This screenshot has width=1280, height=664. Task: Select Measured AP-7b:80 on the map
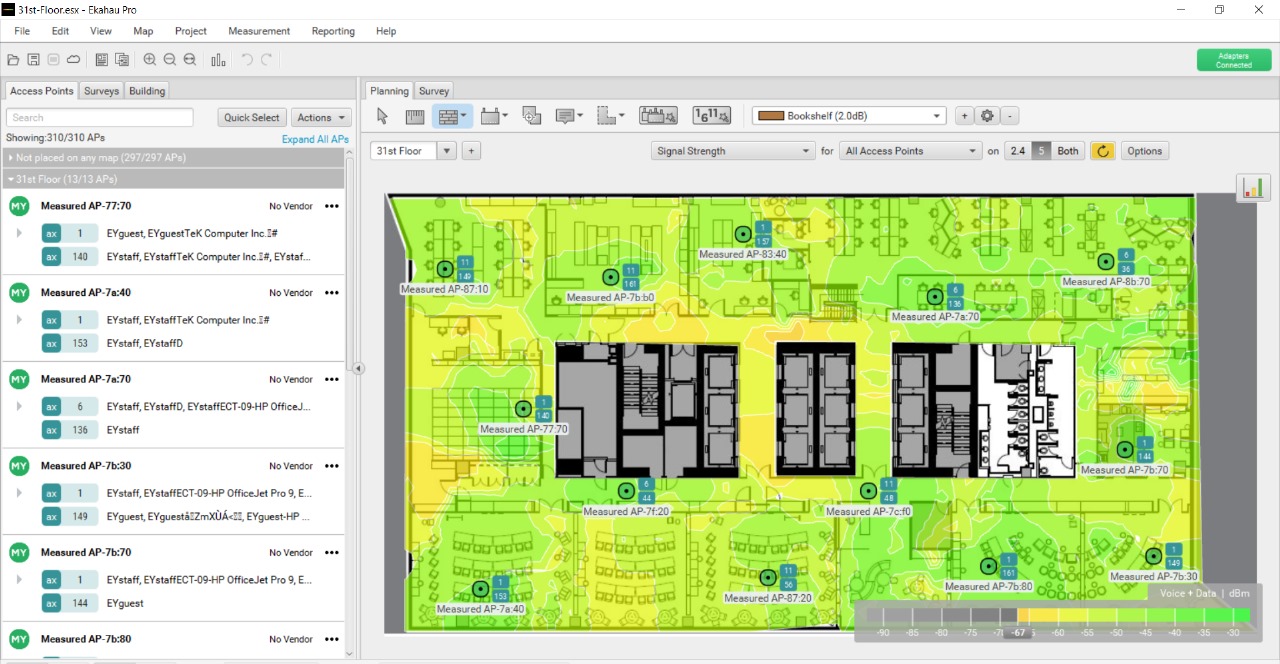[x=989, y=566]
